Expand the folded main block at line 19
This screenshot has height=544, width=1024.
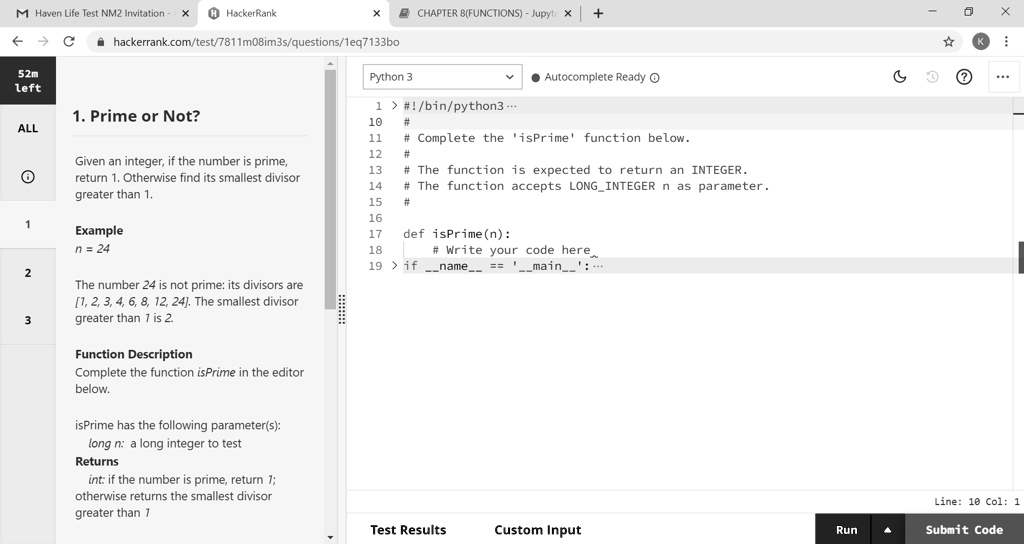pos(394,266)
